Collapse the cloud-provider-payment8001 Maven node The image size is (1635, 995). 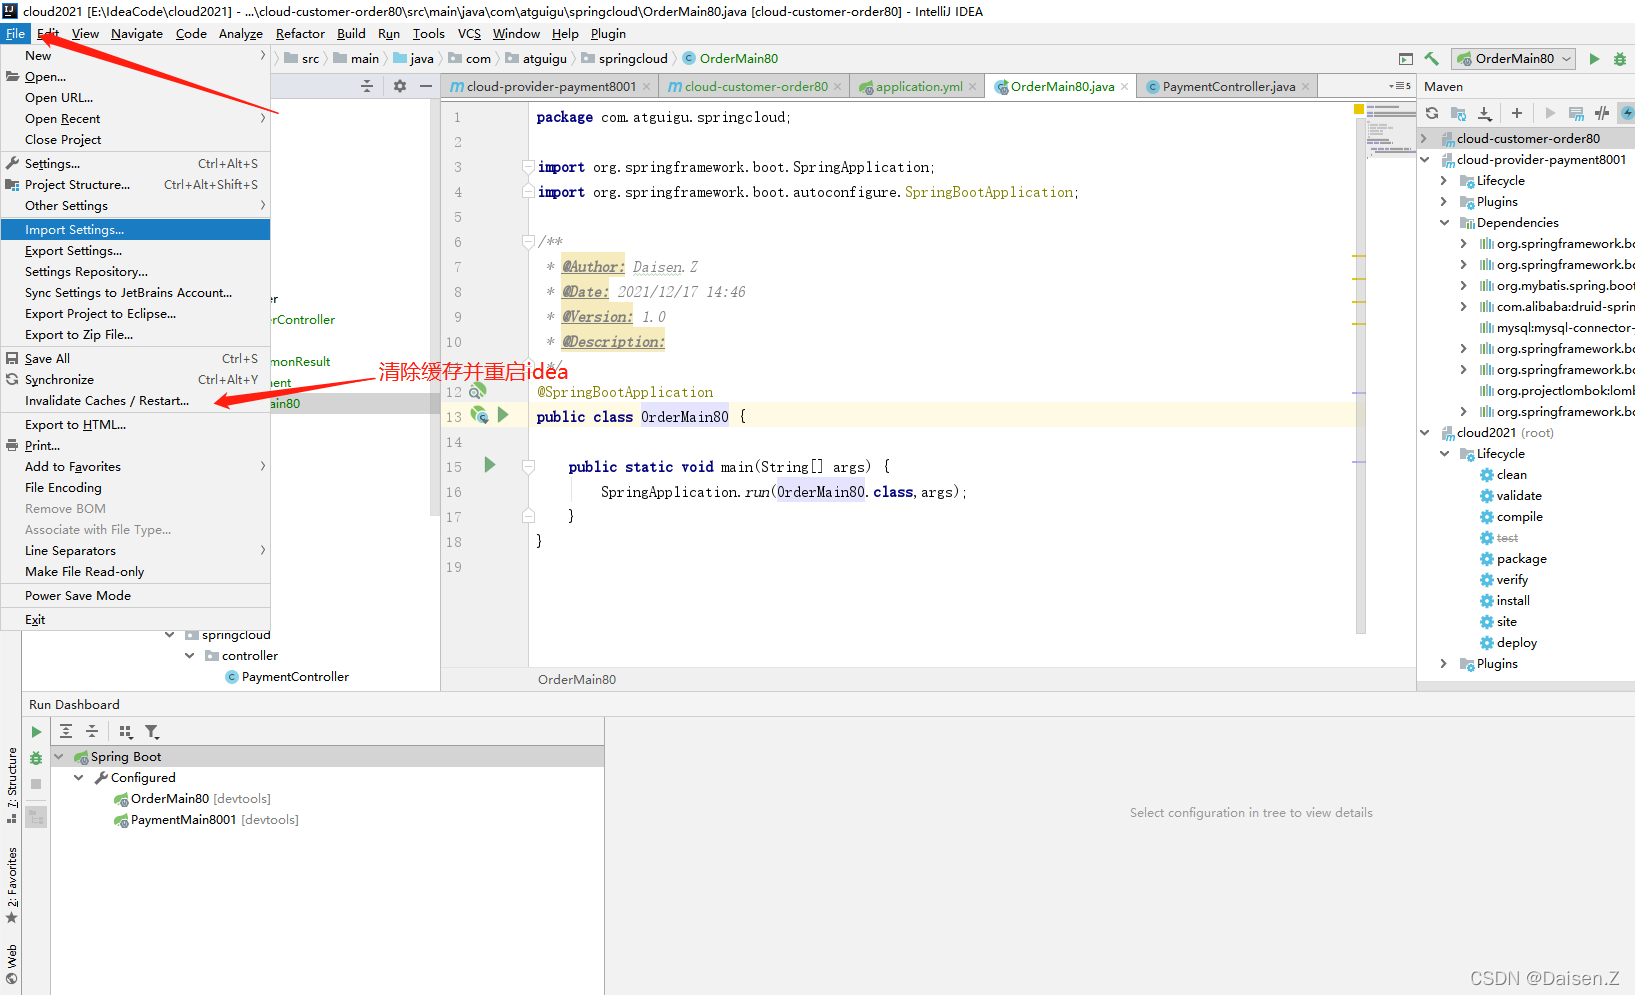point(1425,159)
